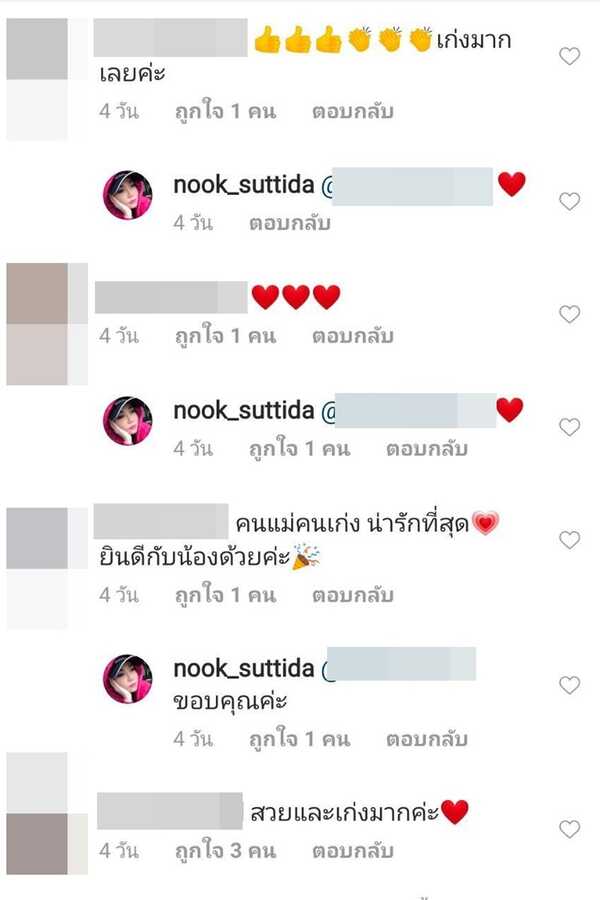
Task: Tap the heart next to nook_suttida's second reply
Action: click(569, 427)
